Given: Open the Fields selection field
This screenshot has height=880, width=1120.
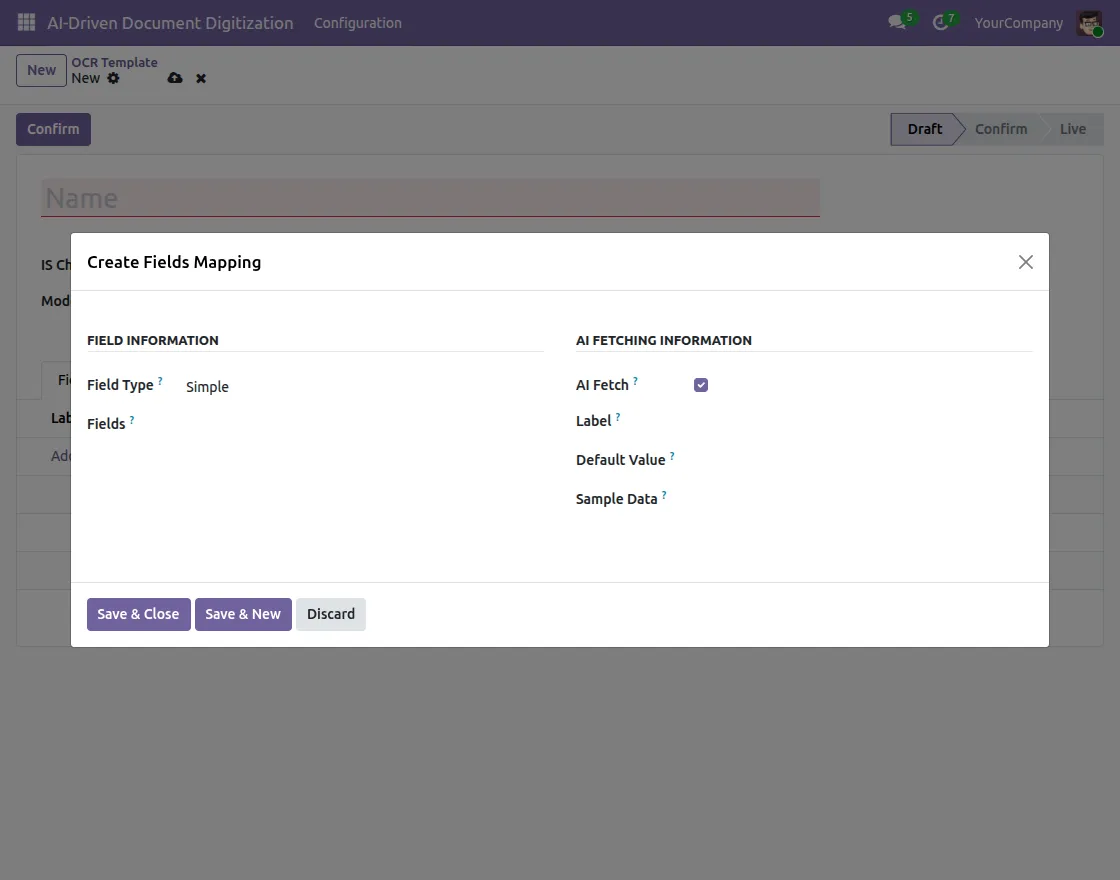Looking at the screenshot, I should tap(364, 424).
